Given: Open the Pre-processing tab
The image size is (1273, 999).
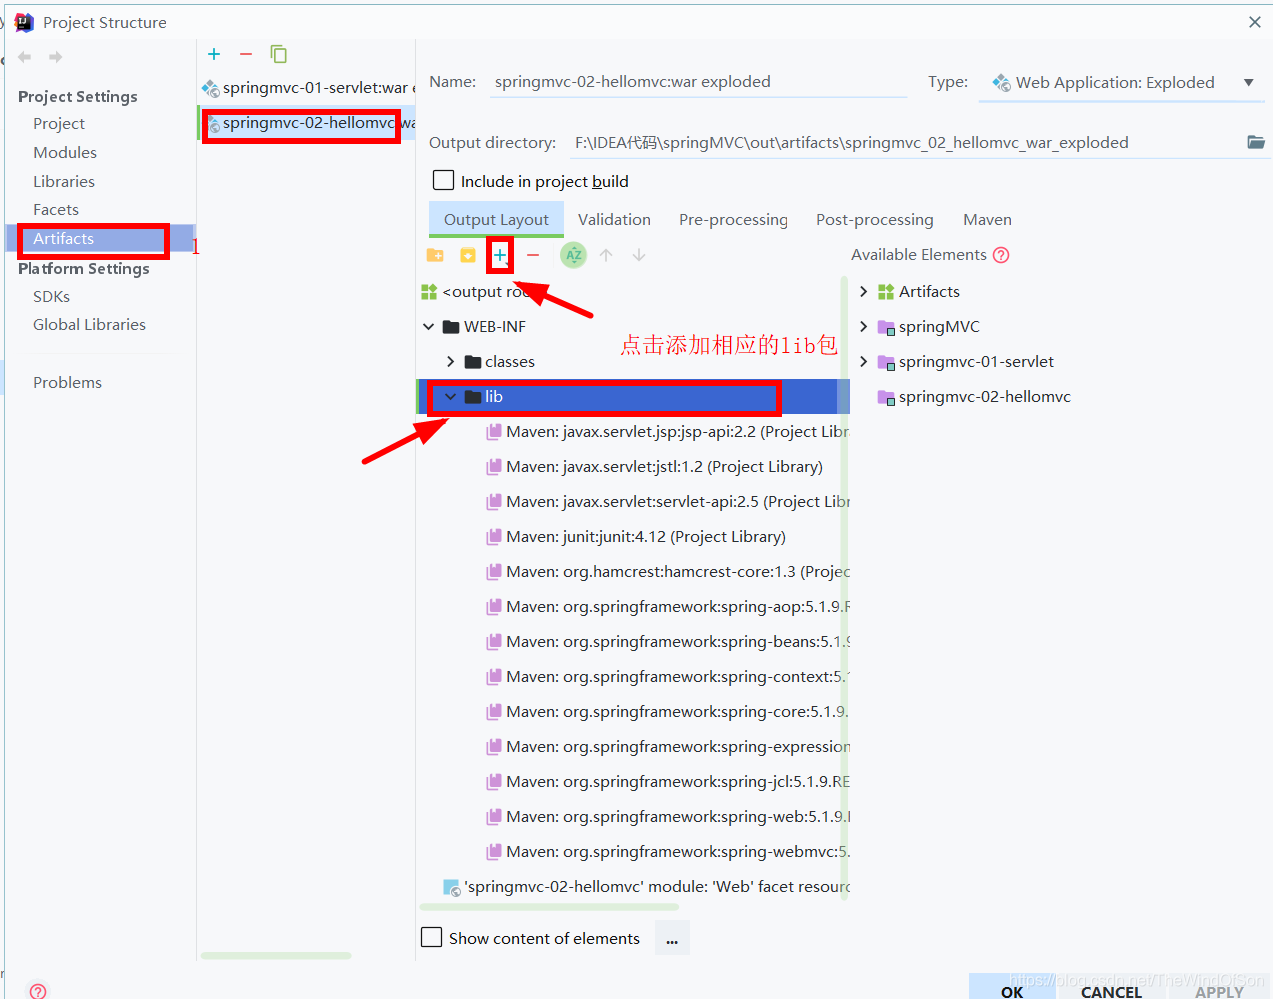Looking at the screenshot, I should click(x=733, y=220).
